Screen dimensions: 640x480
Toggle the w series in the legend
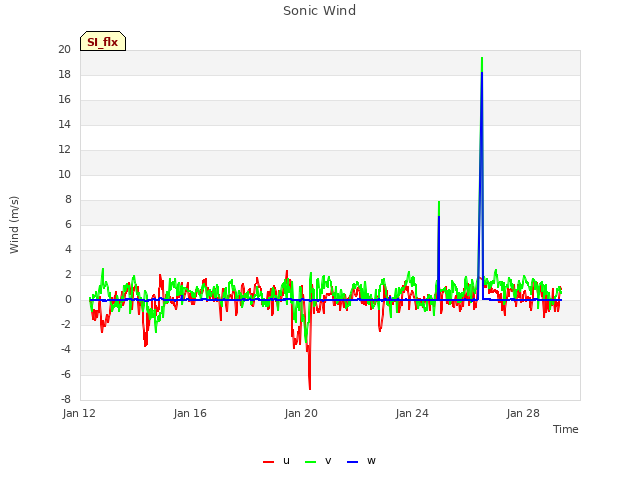click(x=361, y=461)
